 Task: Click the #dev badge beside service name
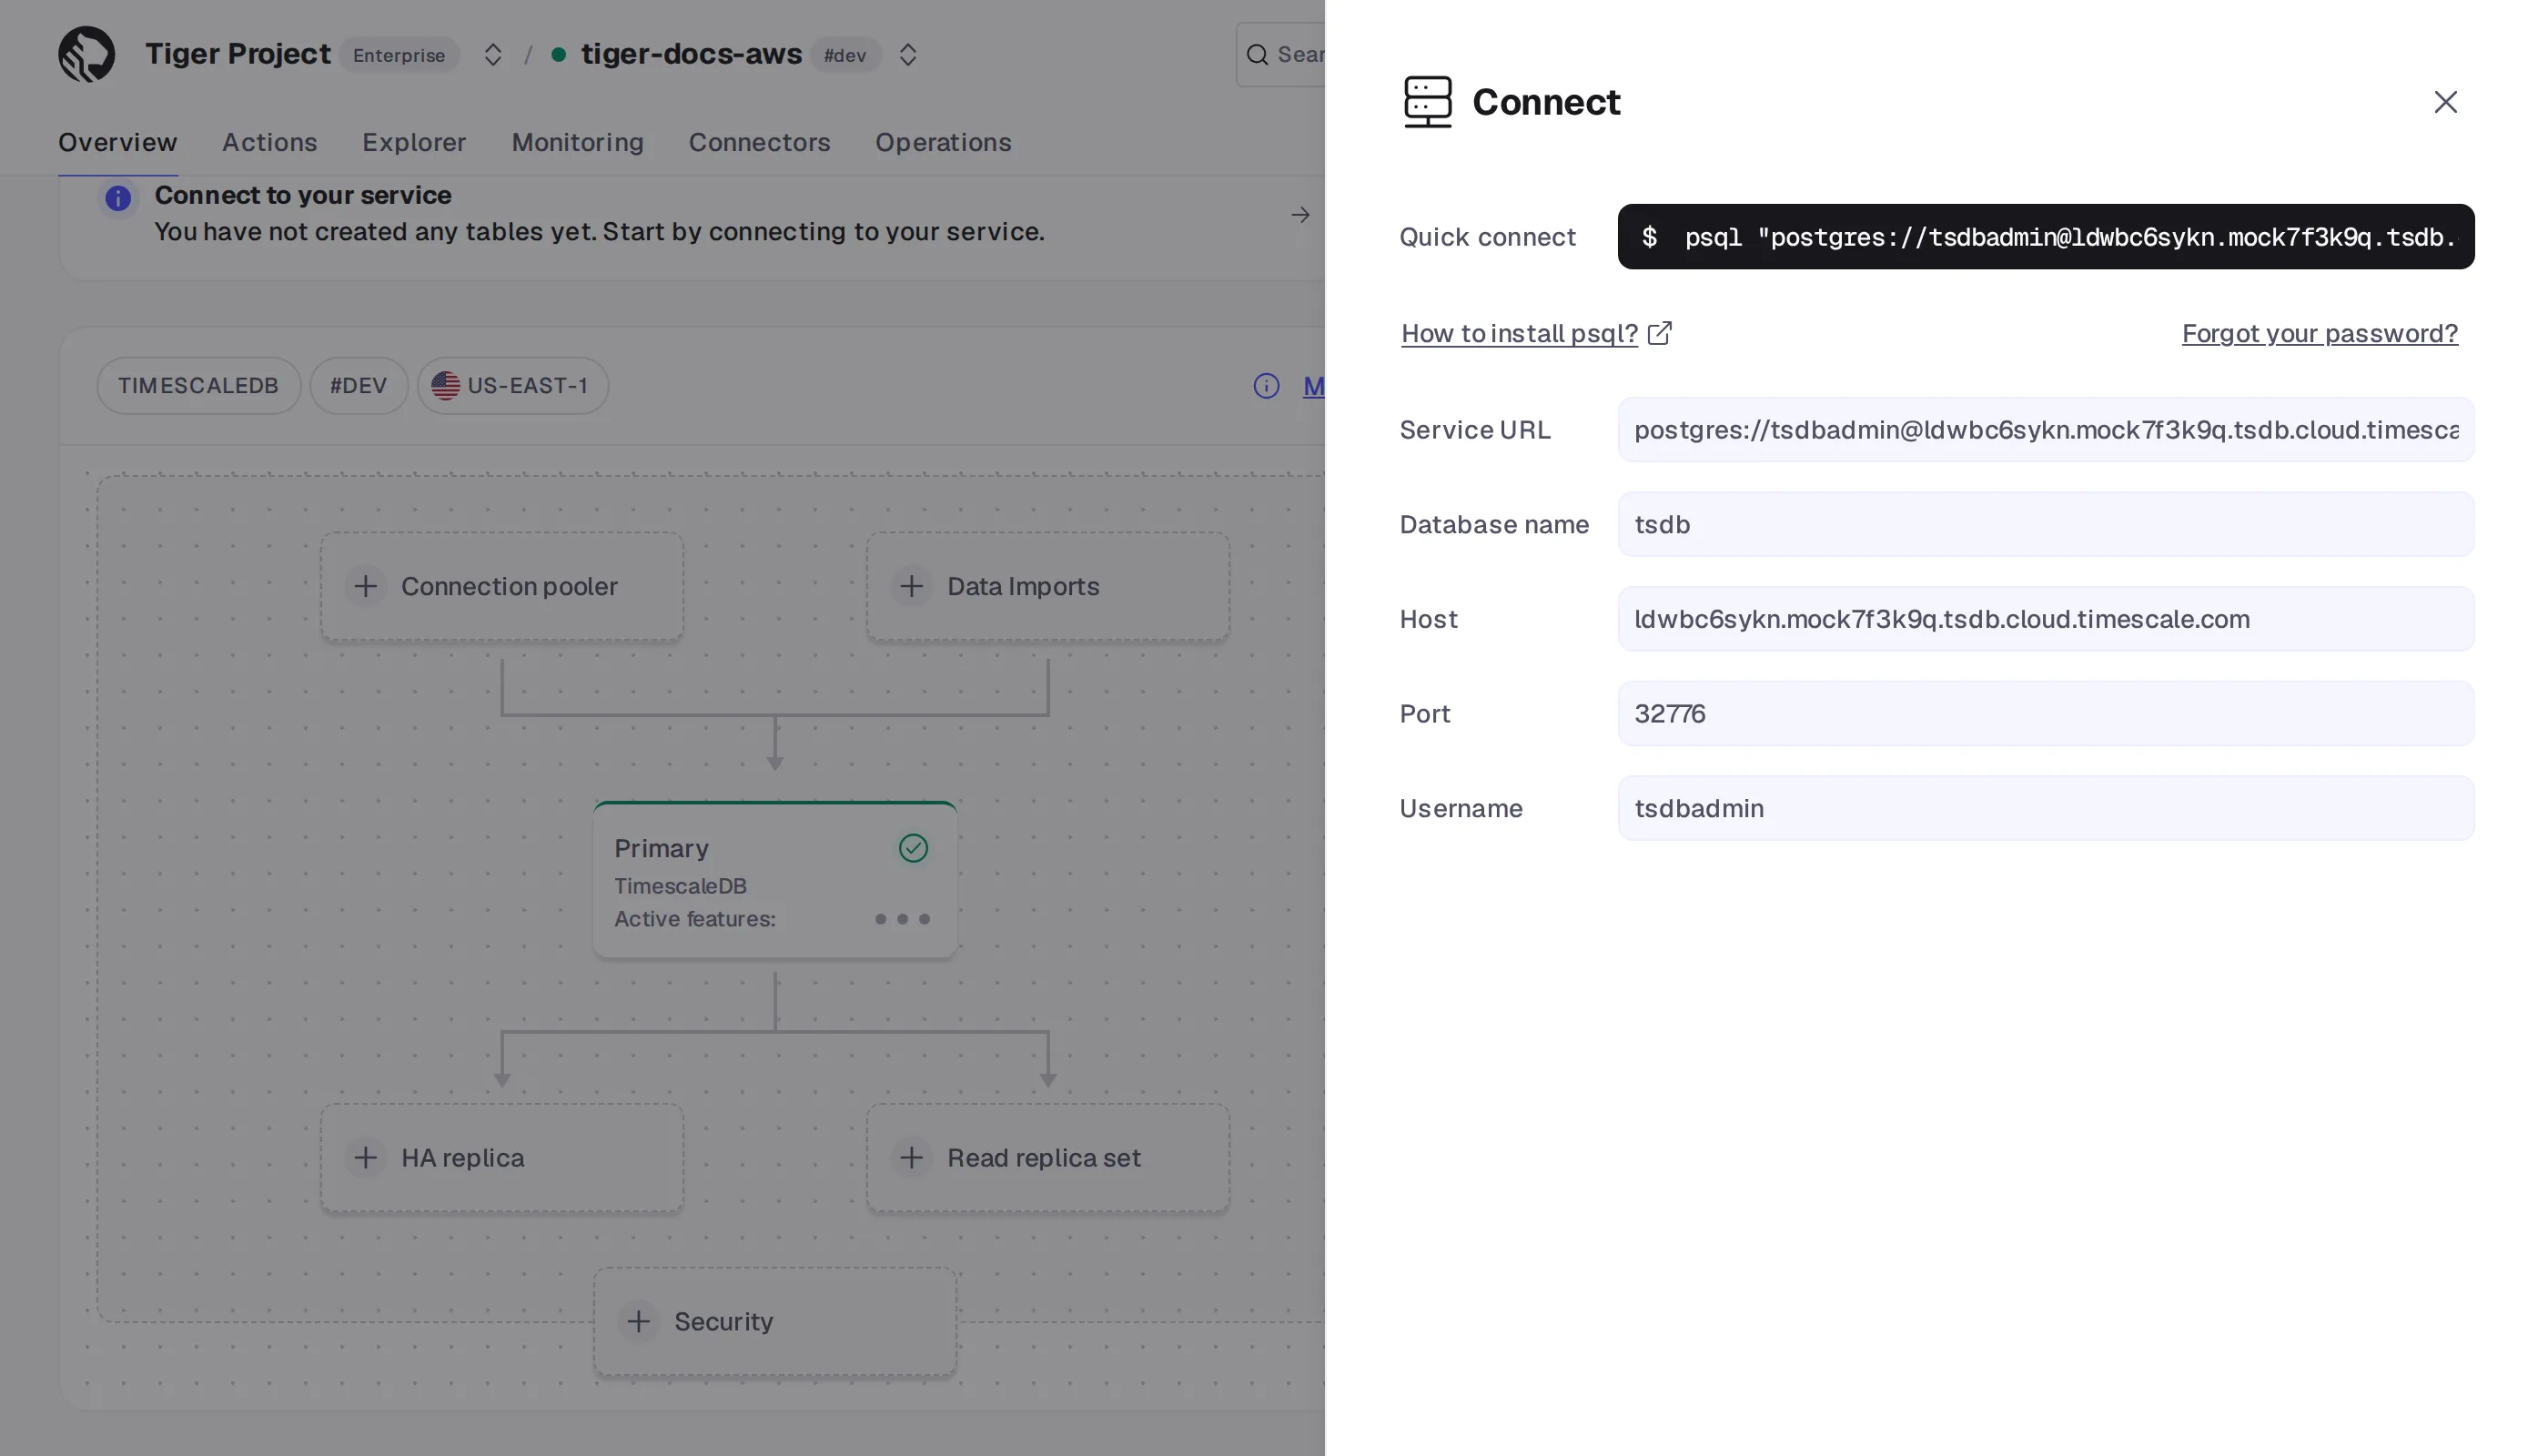pyautogui.click(x=845, y=55)
